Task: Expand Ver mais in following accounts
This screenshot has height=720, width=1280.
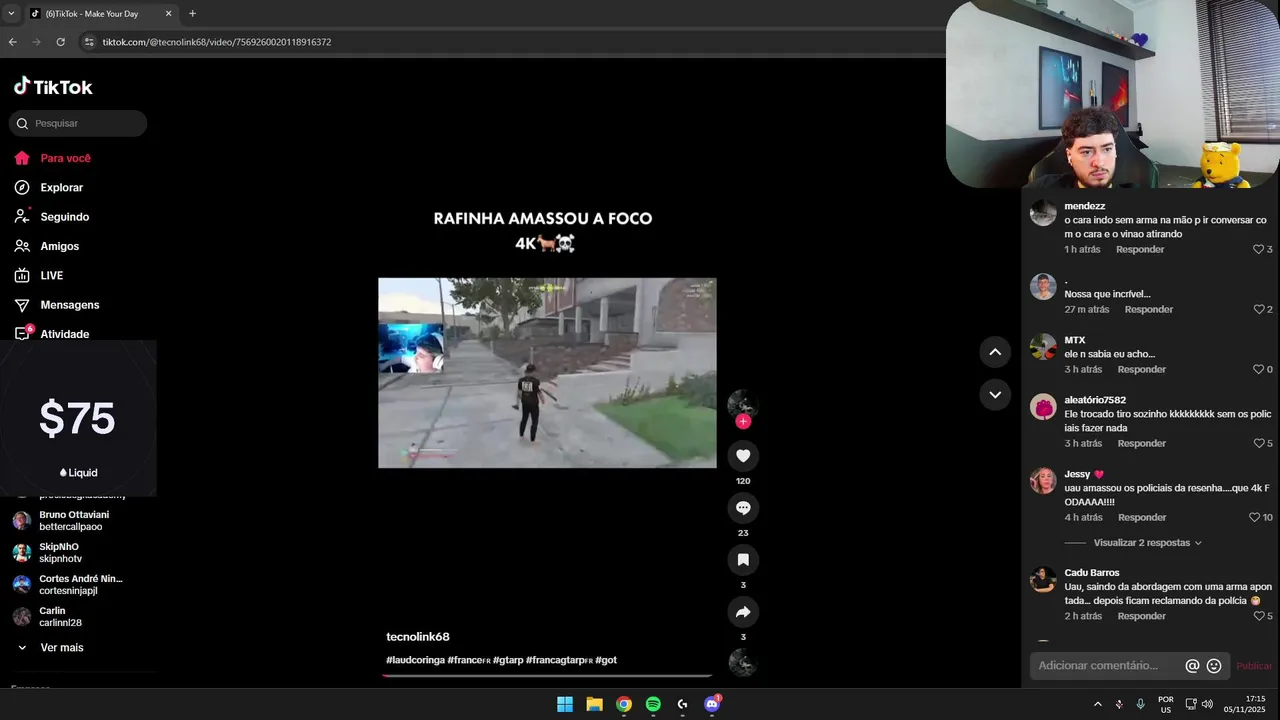Action: (x=50, y=648)
